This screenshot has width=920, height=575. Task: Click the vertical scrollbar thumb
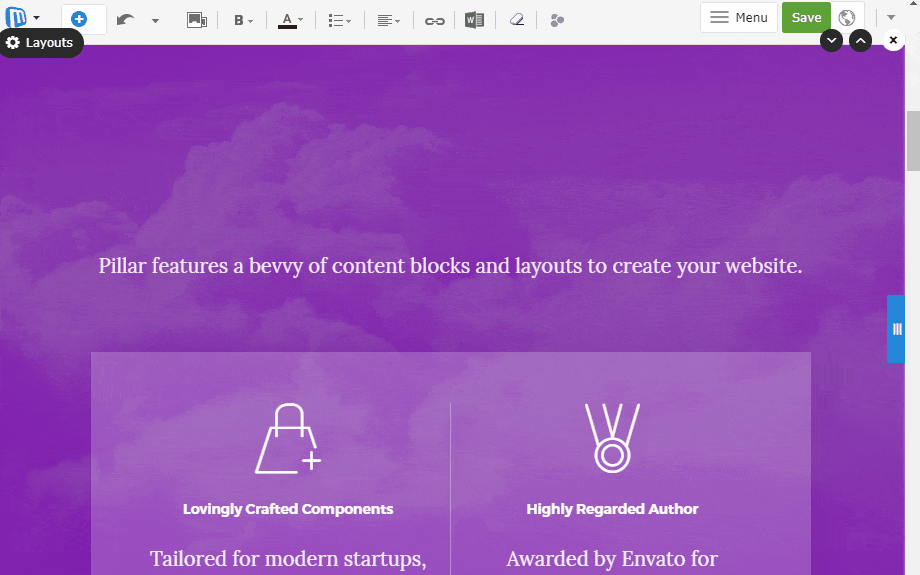click(x=913, y=141)
